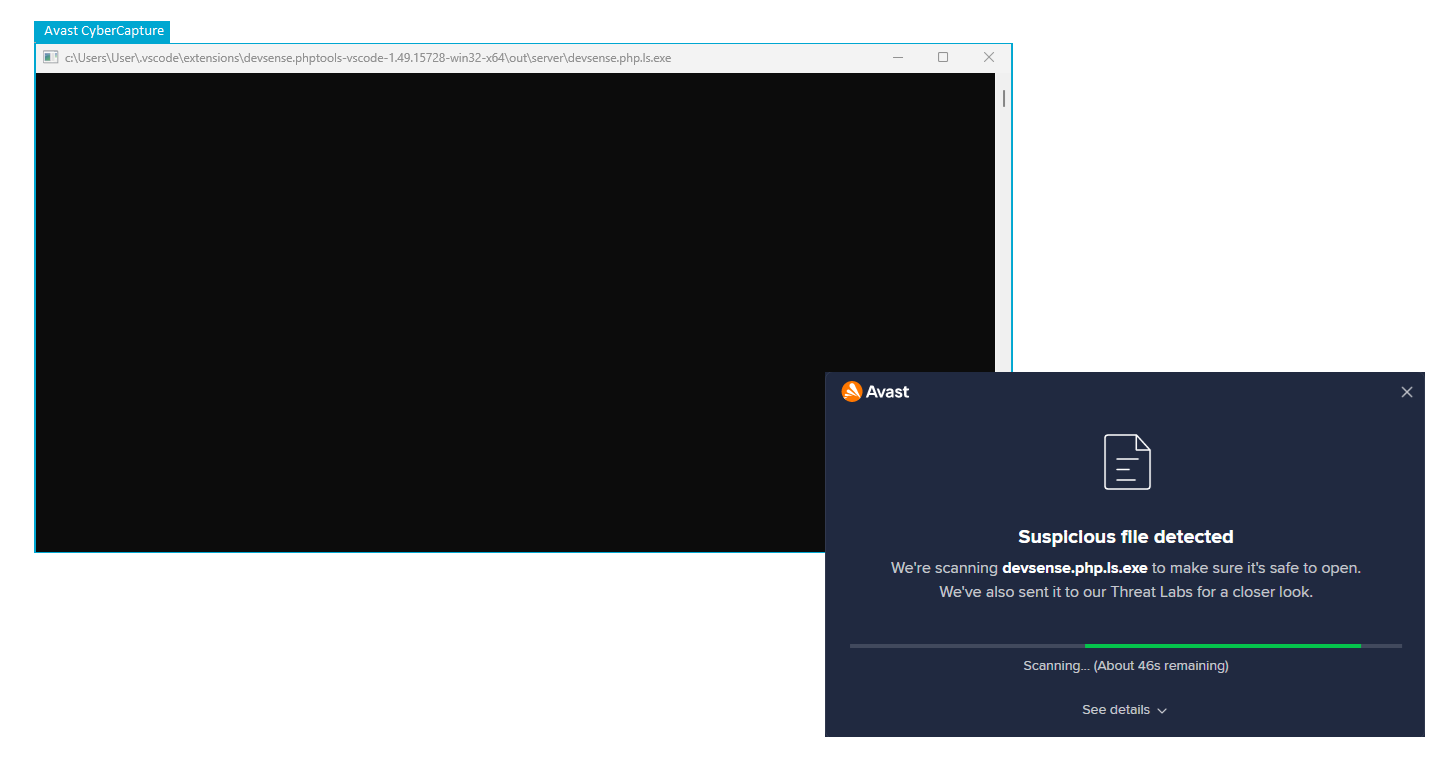The image size is (1444, 779).
Task: Maximize the devsense.php.ls.exe console window
Action: [943, 58]
